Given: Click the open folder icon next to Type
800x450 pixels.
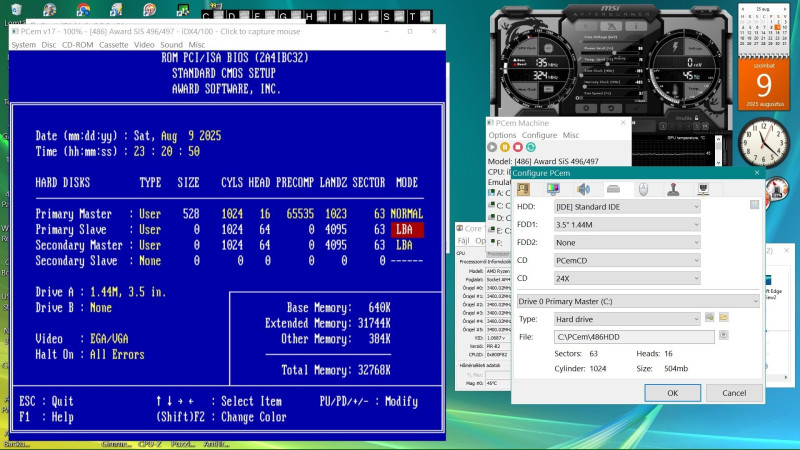Looking at the screenshot, I should click(x=723, y=317).
